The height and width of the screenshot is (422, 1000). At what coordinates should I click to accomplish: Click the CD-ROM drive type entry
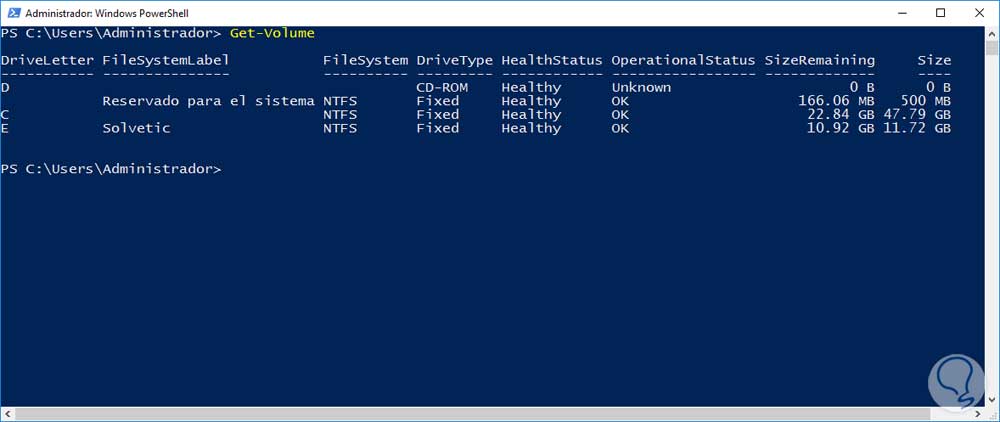(x=442, y=87)
